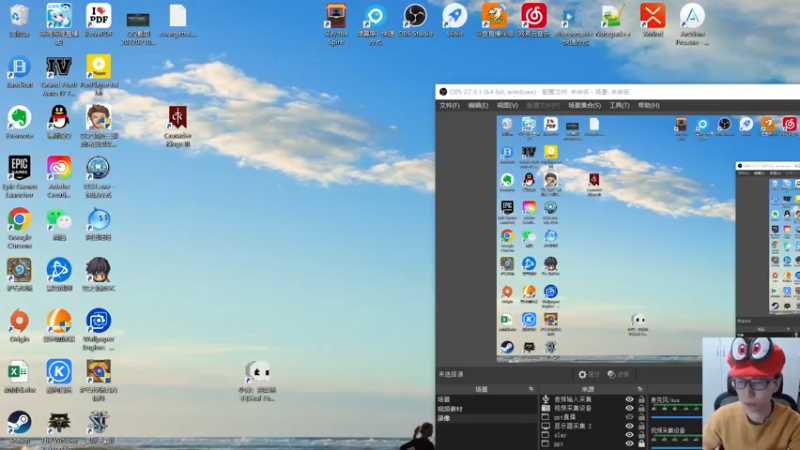The image size is (800, 450).
Task: Open the Notepad++ desktop shortcut
Action: [x=613, y=20]
